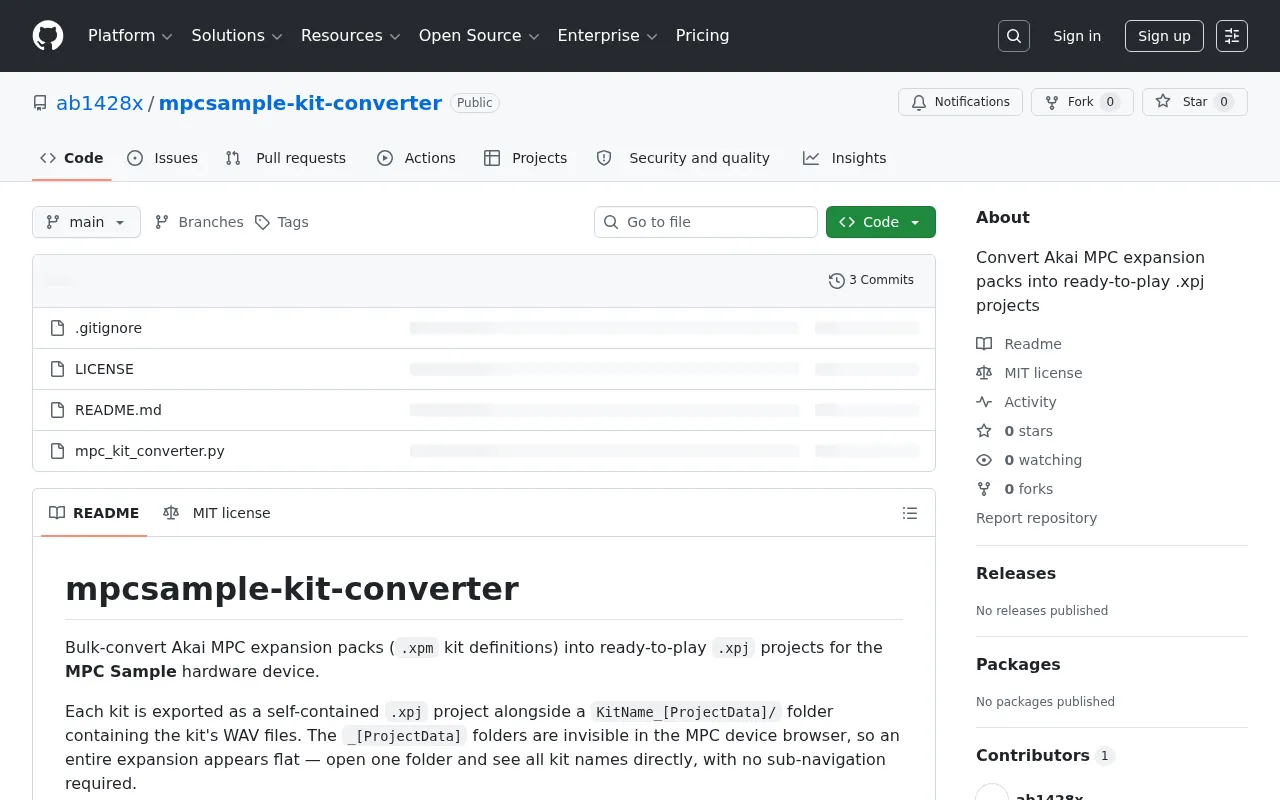
Task: Click Sign in link
Action: pos(1077,36)
